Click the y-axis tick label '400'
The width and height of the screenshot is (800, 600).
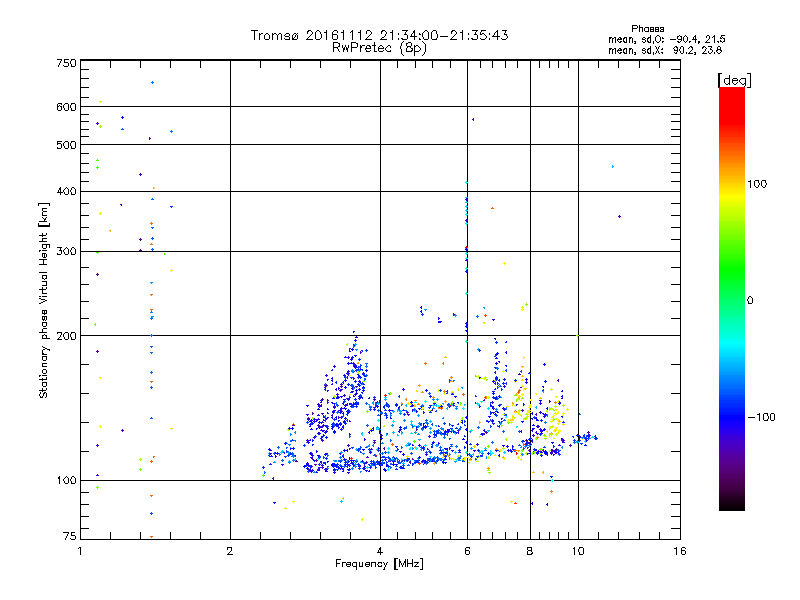click(x=66, y=192)
